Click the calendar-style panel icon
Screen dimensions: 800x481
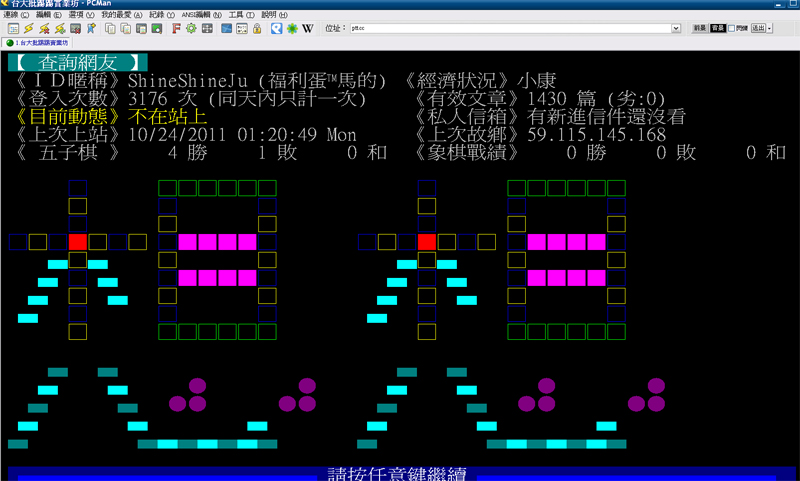[242, 29]
